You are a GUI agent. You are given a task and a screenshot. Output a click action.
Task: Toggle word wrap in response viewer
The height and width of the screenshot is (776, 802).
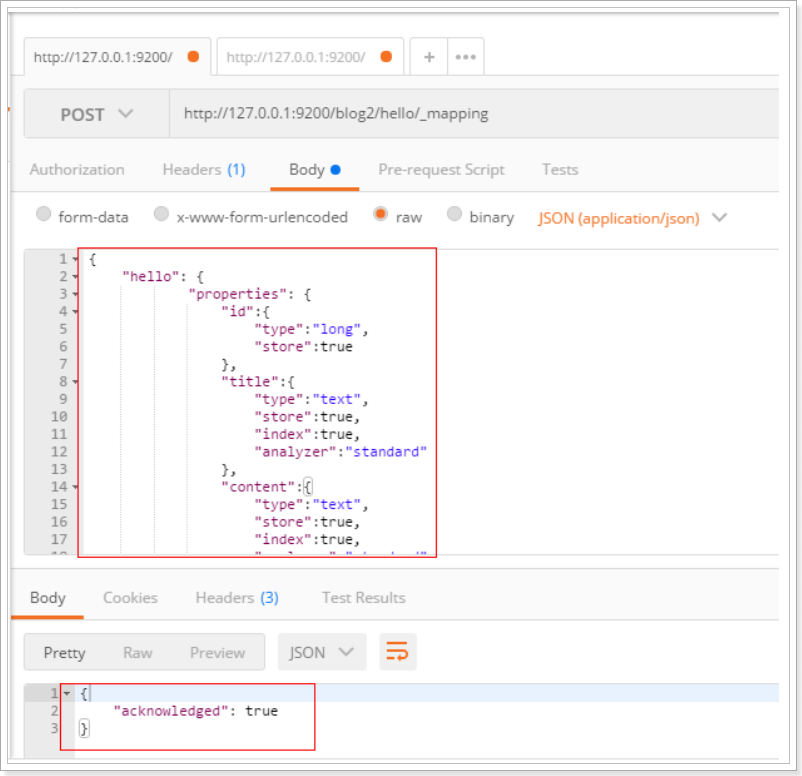pos(397,651)
